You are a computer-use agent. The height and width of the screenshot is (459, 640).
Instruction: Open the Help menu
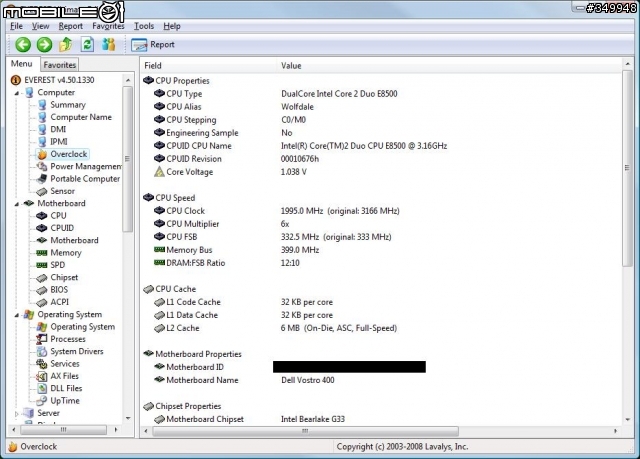point(172,26)
